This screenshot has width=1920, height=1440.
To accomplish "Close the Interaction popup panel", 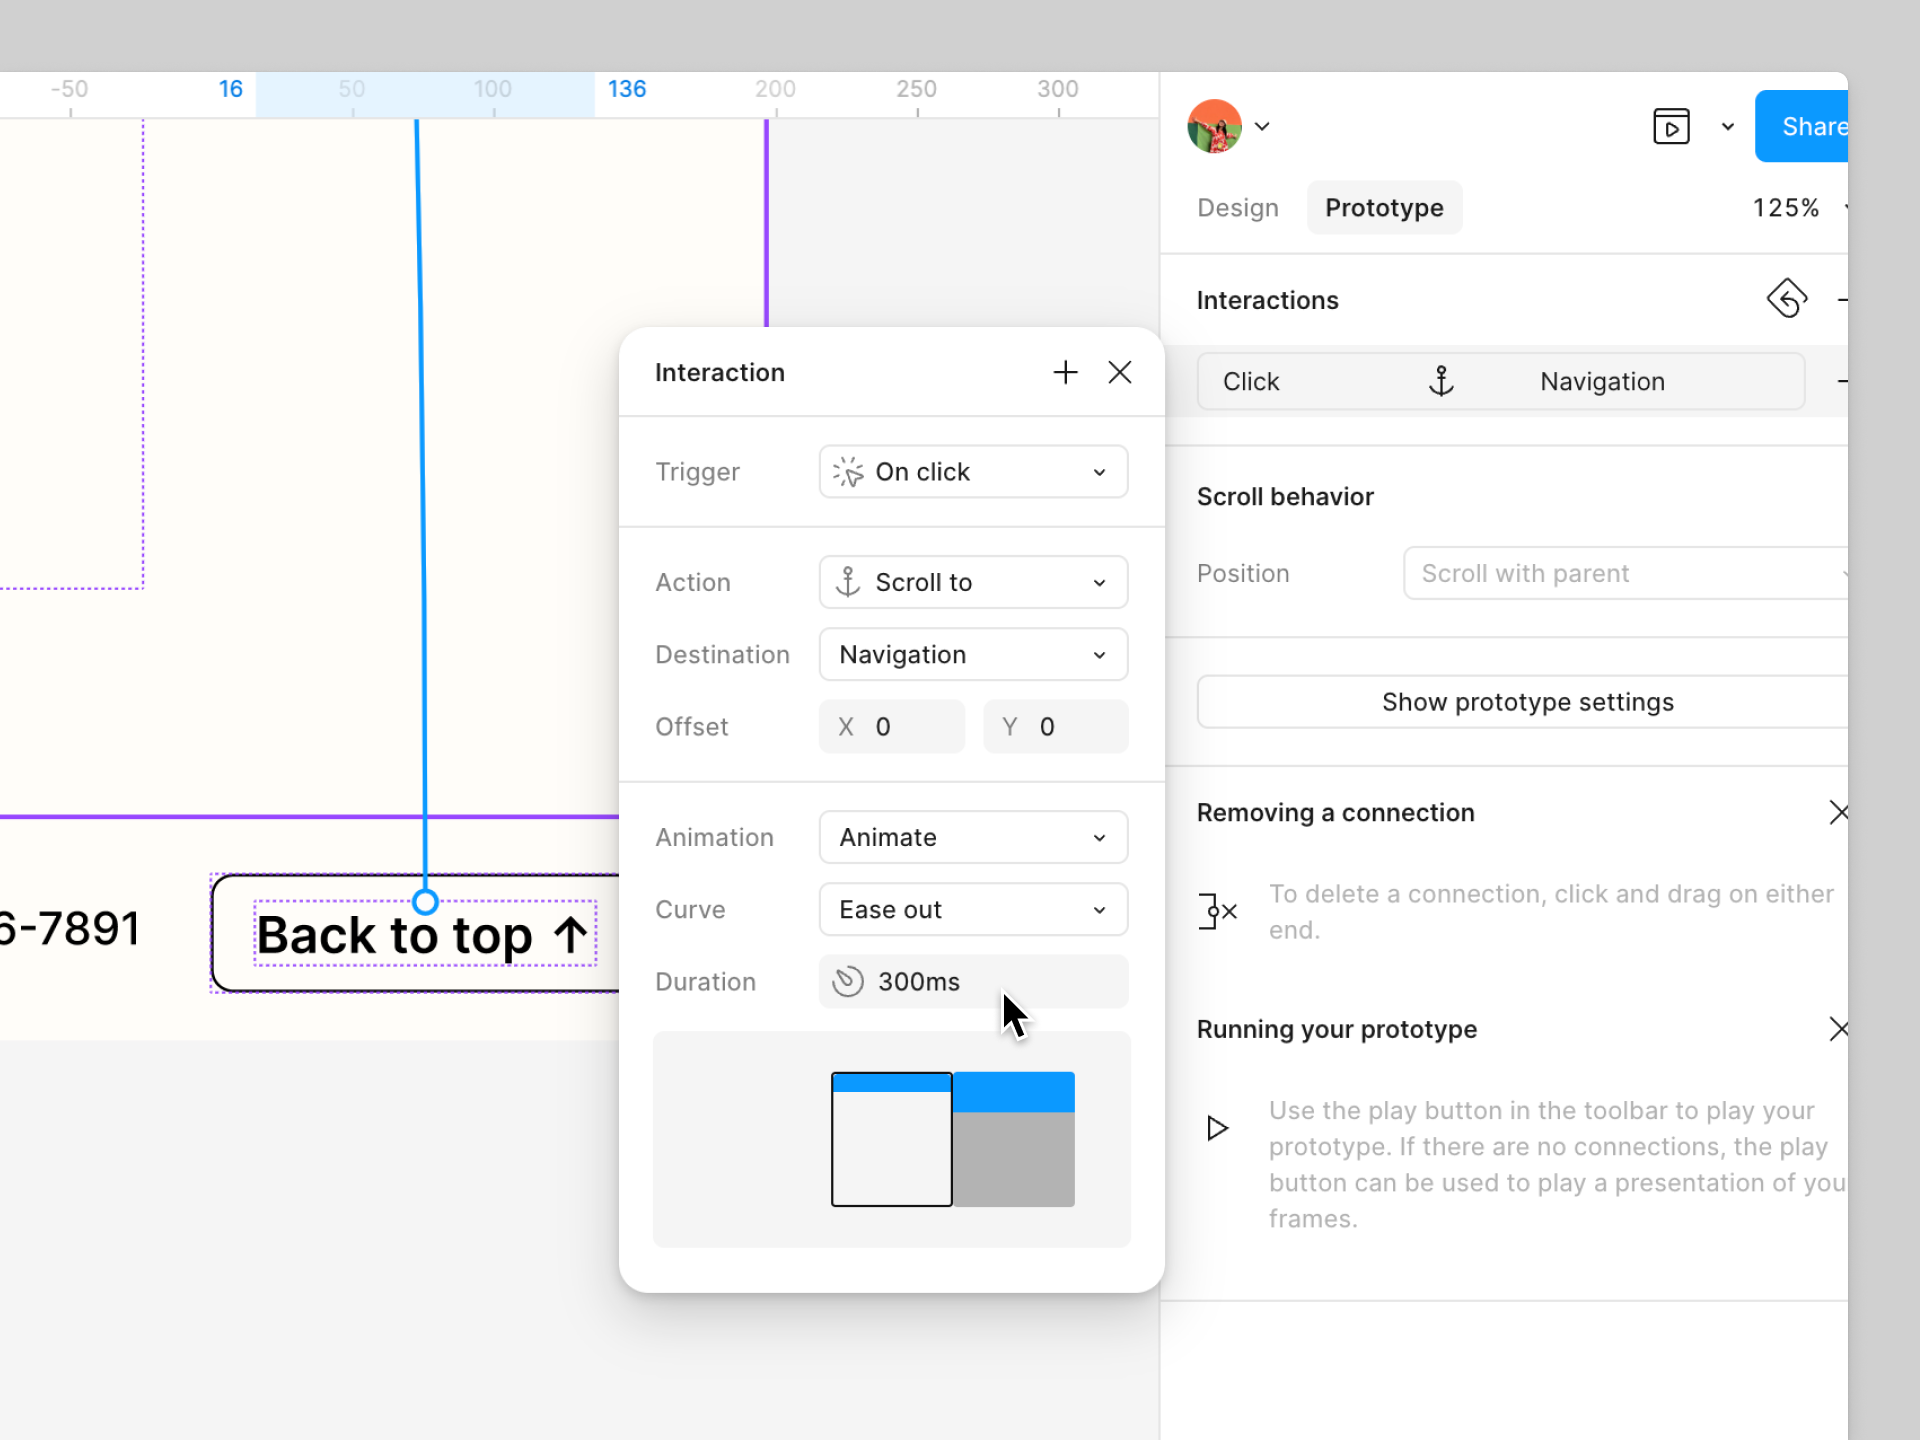I will pyautogui.click(x=1120, y=373).
